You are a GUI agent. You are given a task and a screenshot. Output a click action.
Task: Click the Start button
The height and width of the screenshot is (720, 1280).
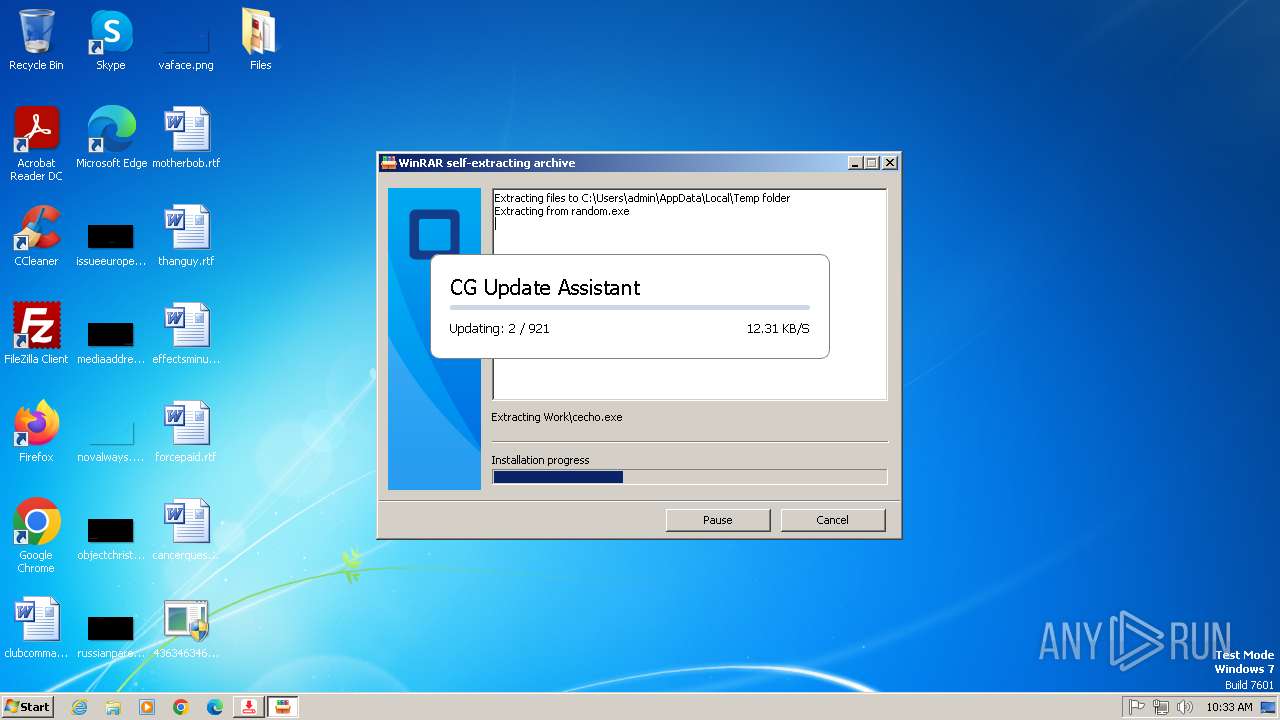click(28, 707)
